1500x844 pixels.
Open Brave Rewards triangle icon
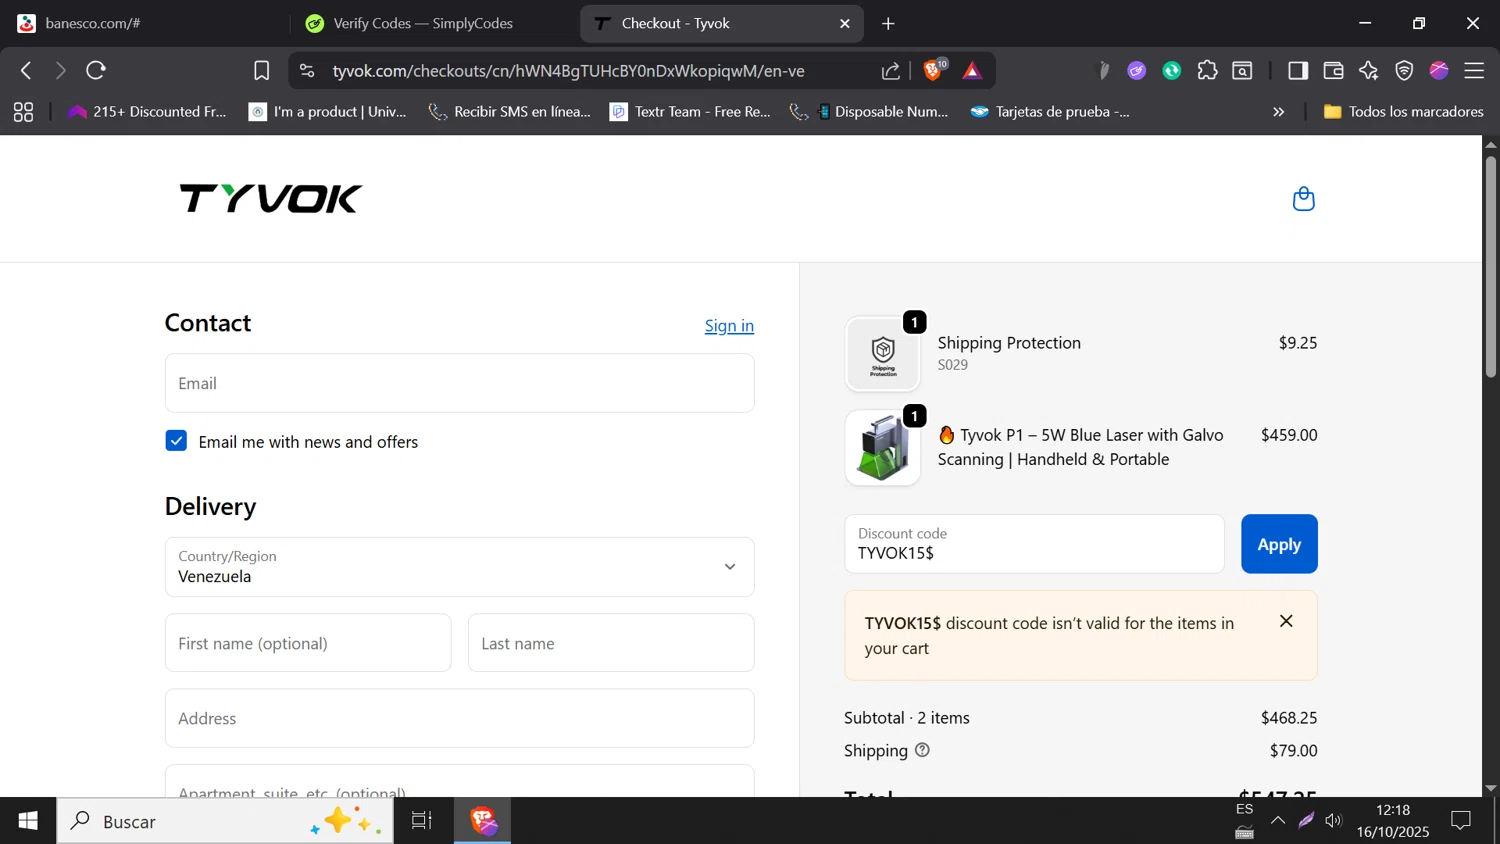[x=972, y=71]
